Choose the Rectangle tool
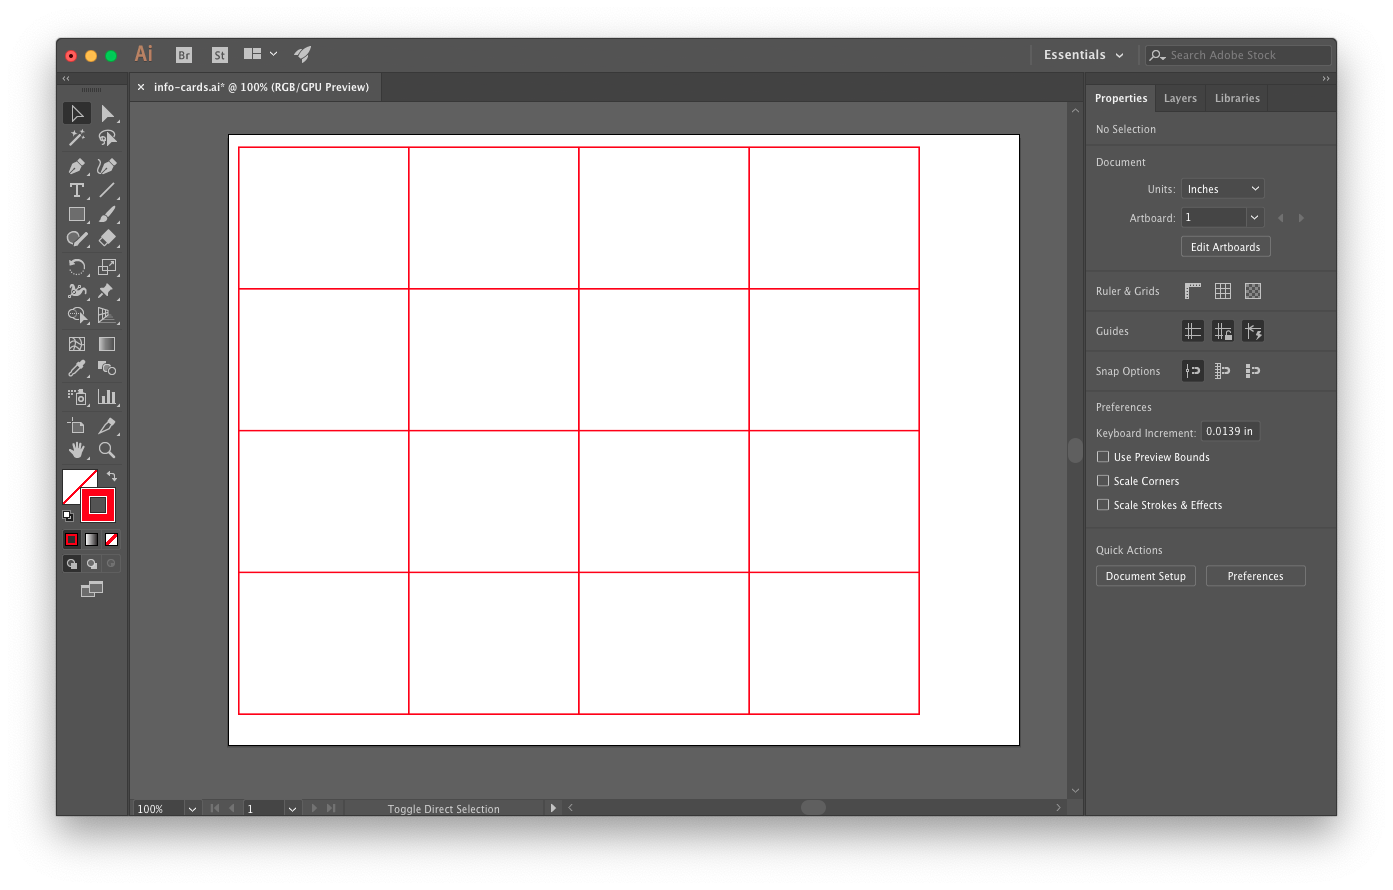Screen dimensions: 1393x890 77,214
